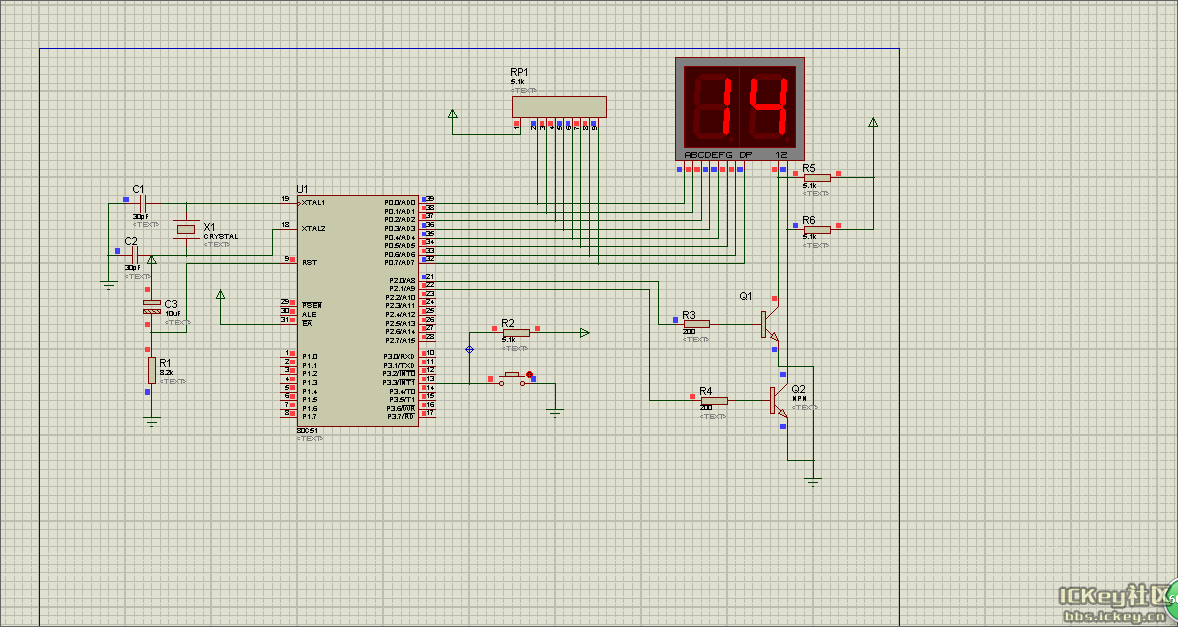
Task: Select the X1 crystal symbol
Action: 186,229
